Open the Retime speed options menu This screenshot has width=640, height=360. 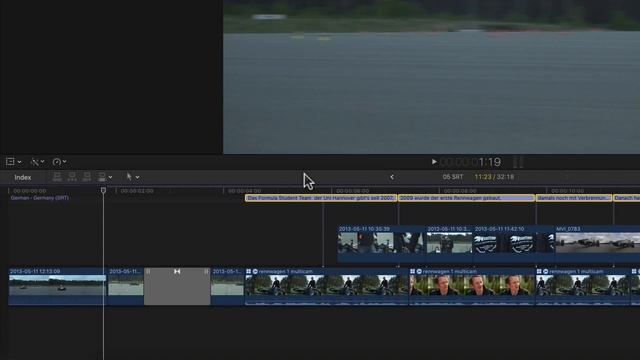point(59,162)
